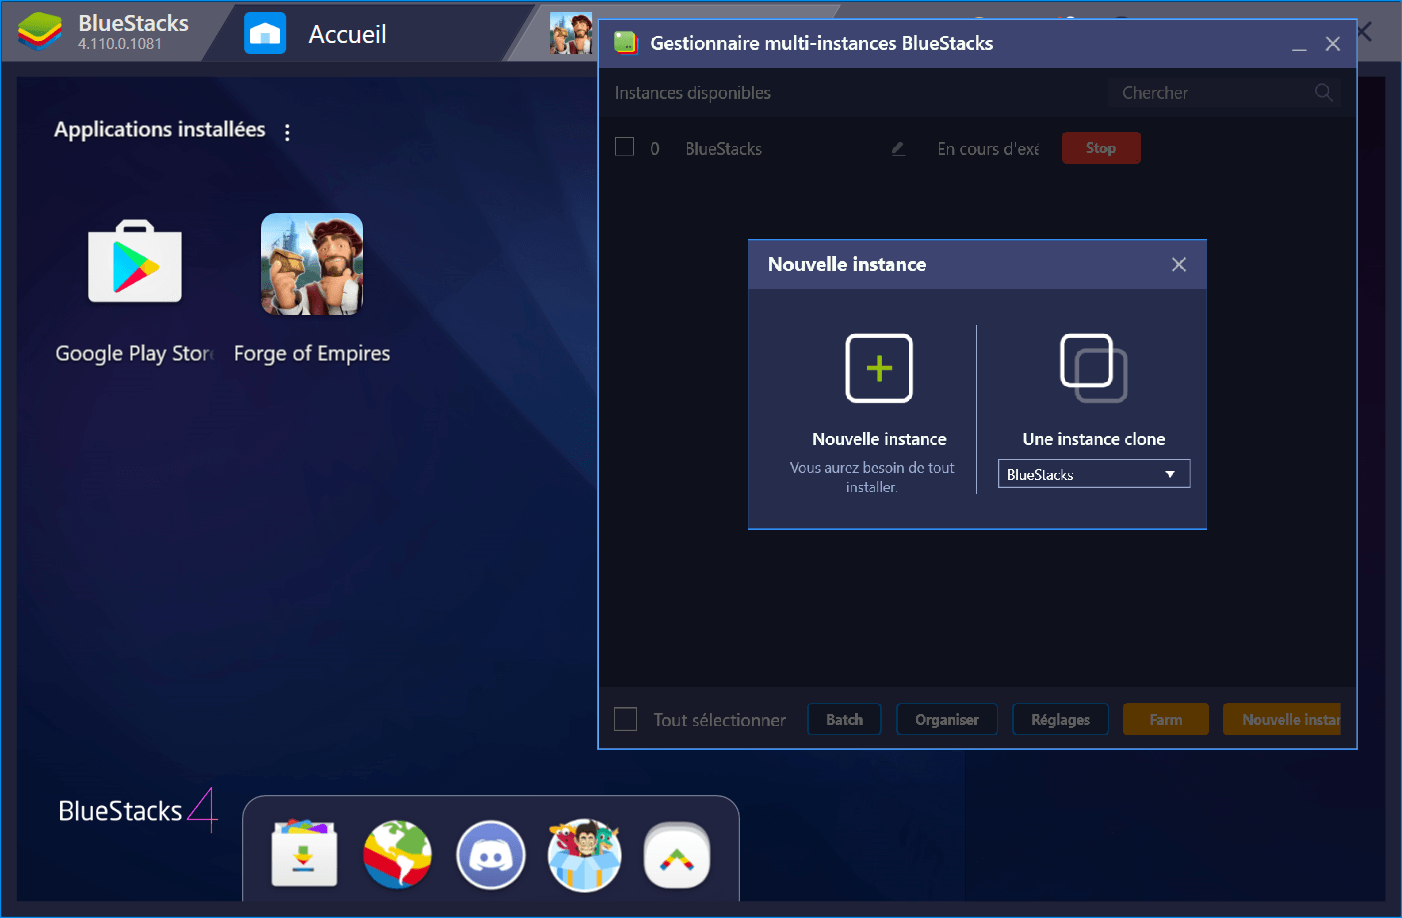Click the Batch button
The image size is (1402, 918).
tap(844, 719)
